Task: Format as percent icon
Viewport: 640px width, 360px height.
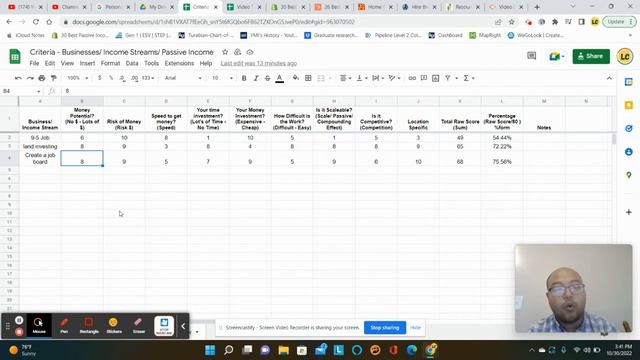Action: (x=111, y=78)
